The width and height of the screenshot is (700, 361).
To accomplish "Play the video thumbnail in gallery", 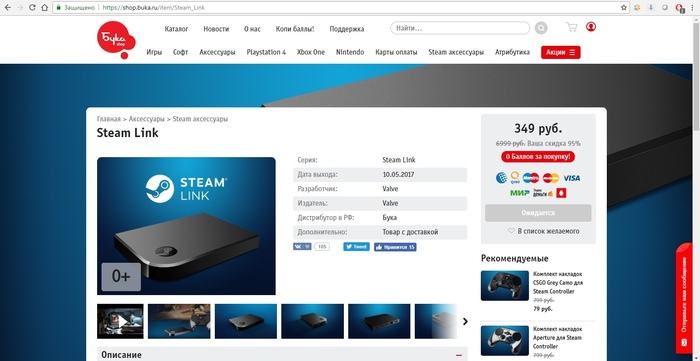I will [x=120, y=321].
